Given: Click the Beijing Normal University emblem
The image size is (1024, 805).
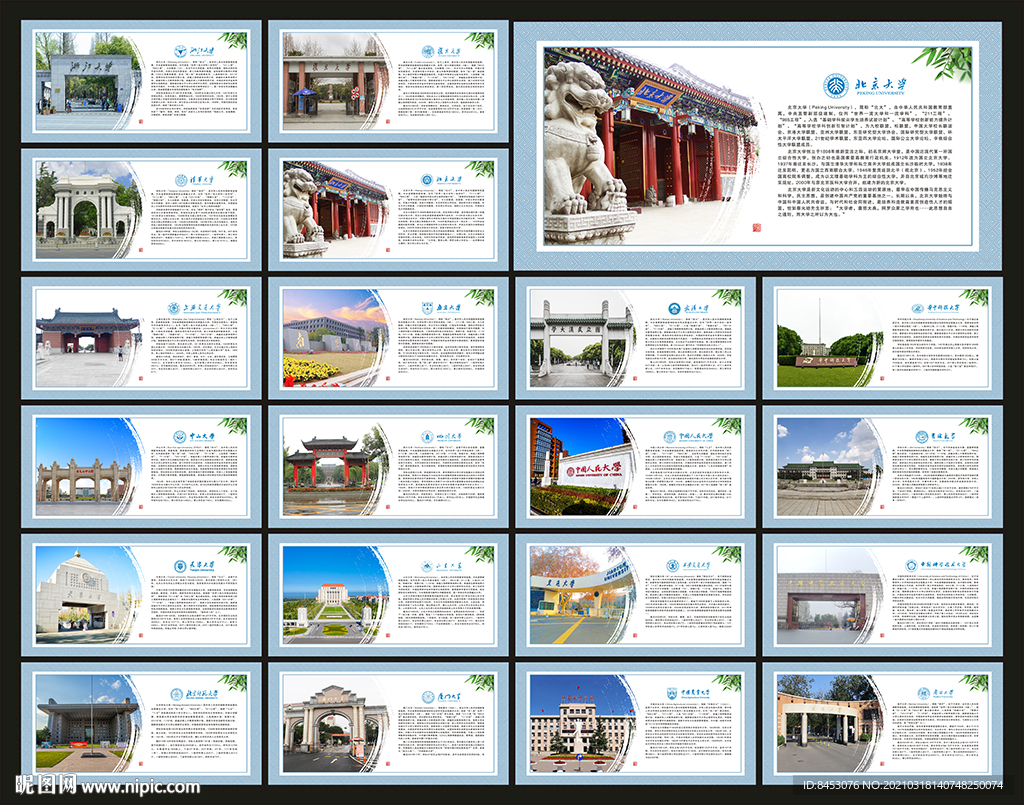Looking at the screenshot, I should (176, 694).
